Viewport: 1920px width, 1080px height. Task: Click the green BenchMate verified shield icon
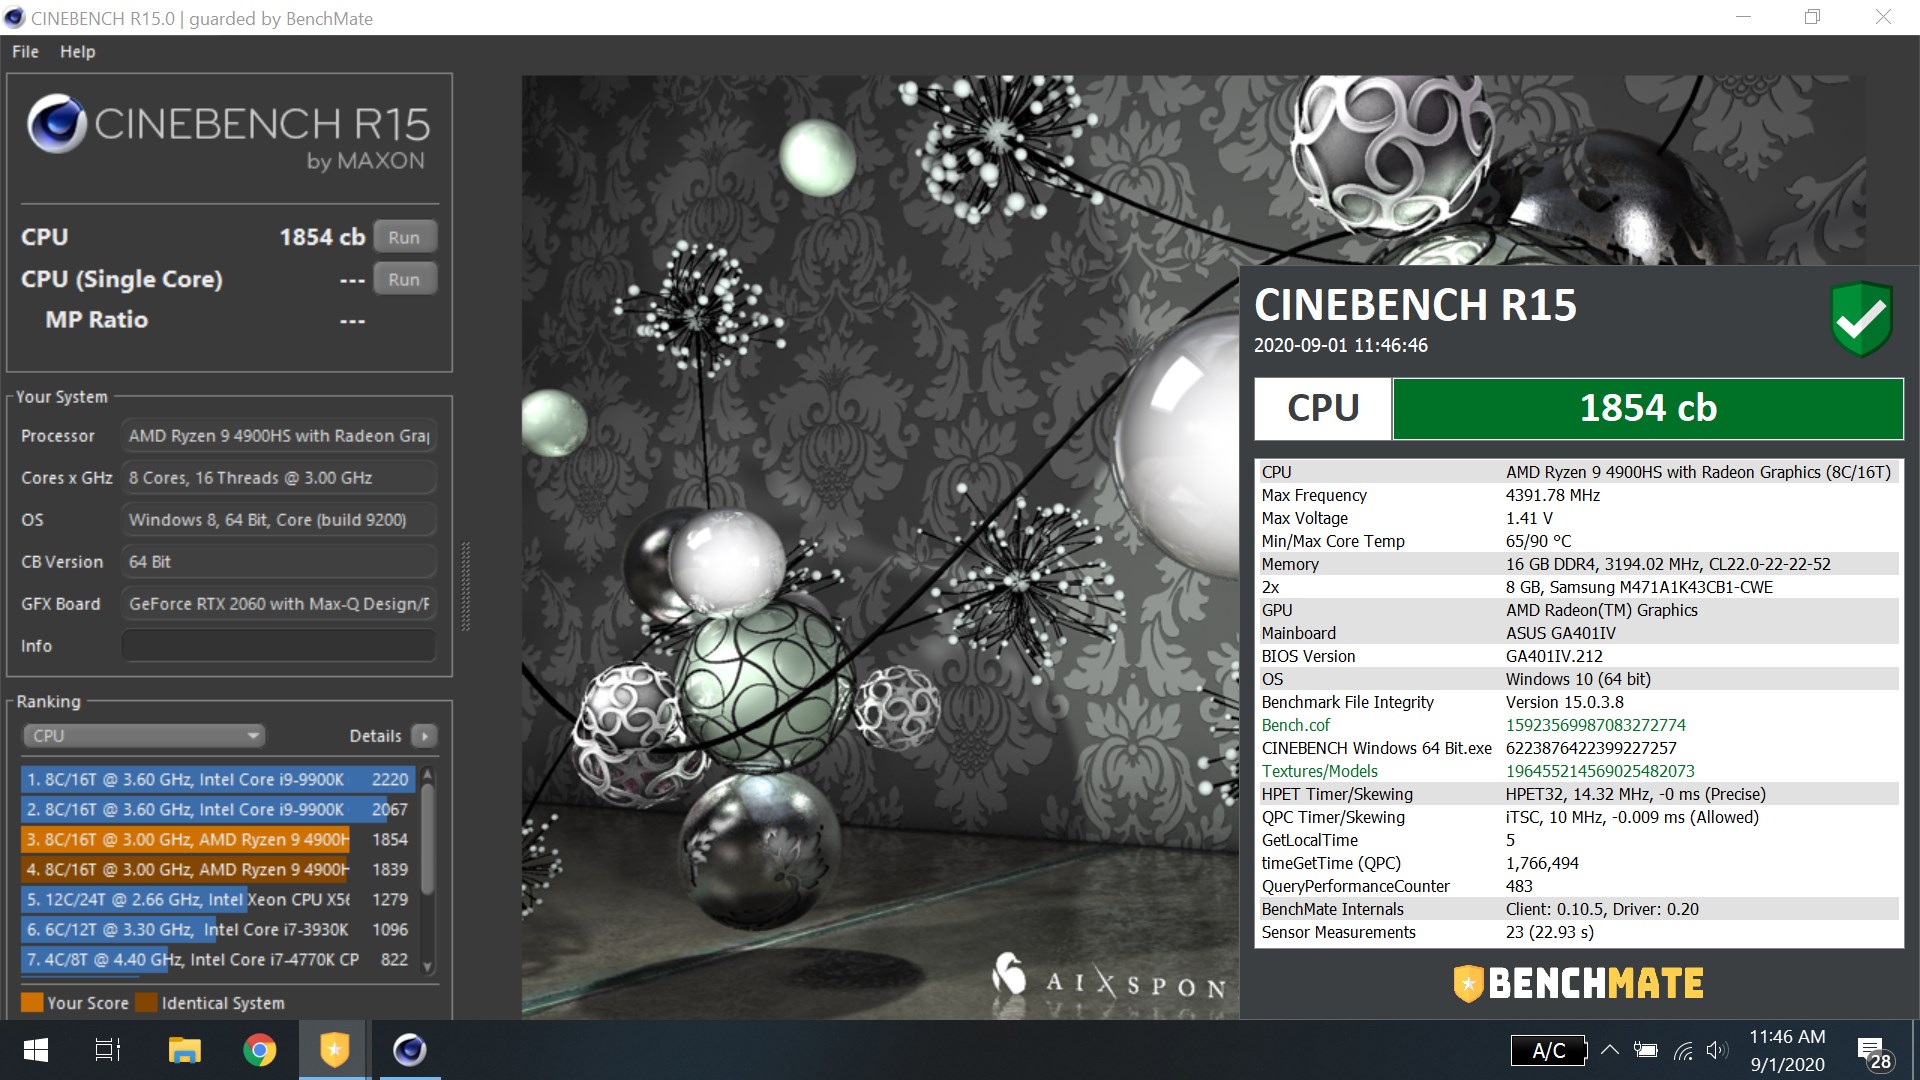(x=1861, y=319)
